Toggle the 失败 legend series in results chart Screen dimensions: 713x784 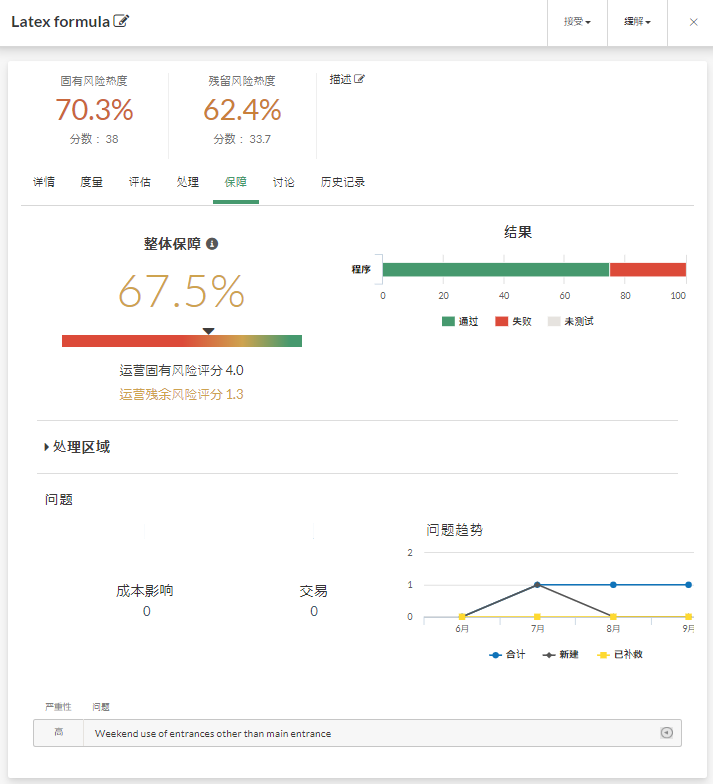[514, 322]
